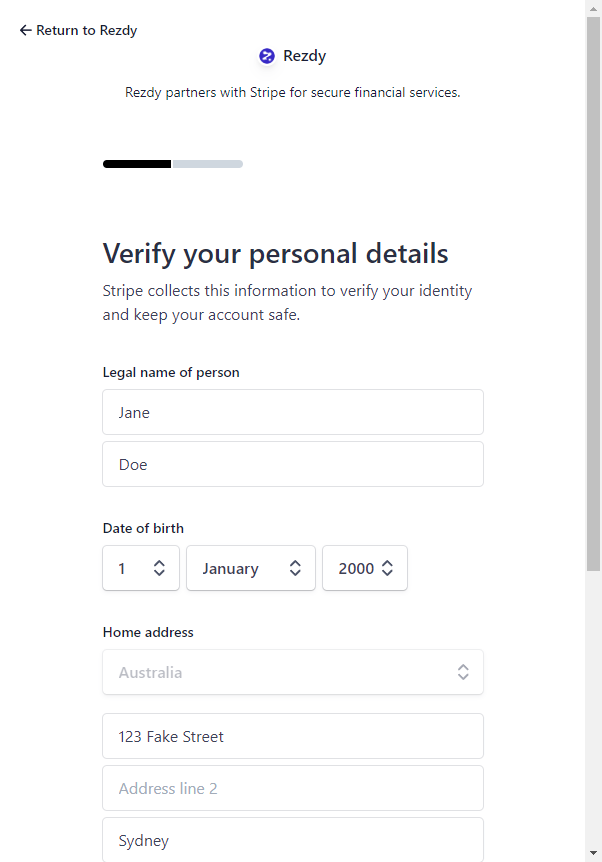Click the Address line 2 field
This screenshot has width=602, height=862.
(x=293, y=788)
